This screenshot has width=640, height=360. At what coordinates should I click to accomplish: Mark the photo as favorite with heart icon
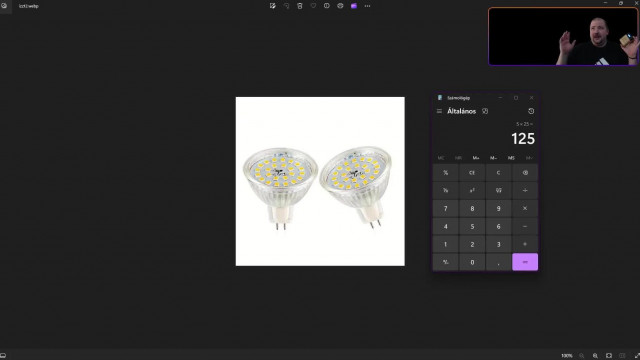coord(313,6)
